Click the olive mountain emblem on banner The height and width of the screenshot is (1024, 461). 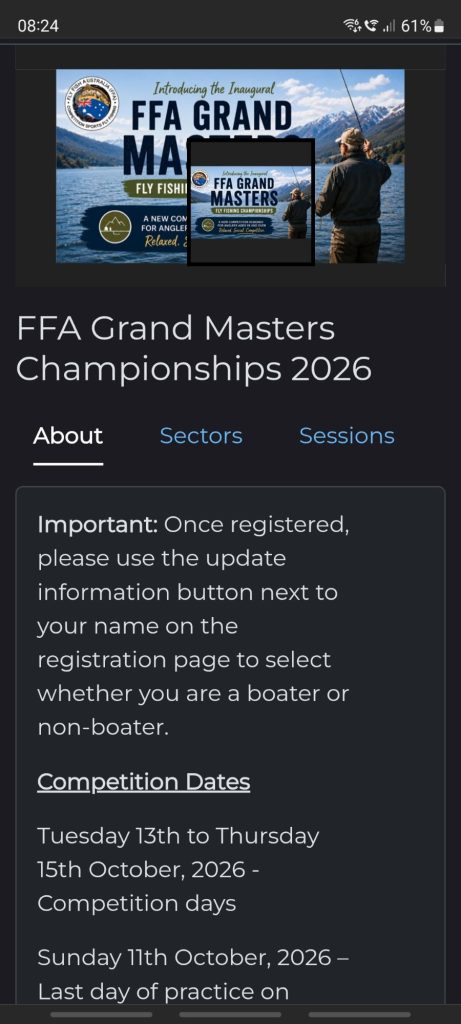pos(115,227)
